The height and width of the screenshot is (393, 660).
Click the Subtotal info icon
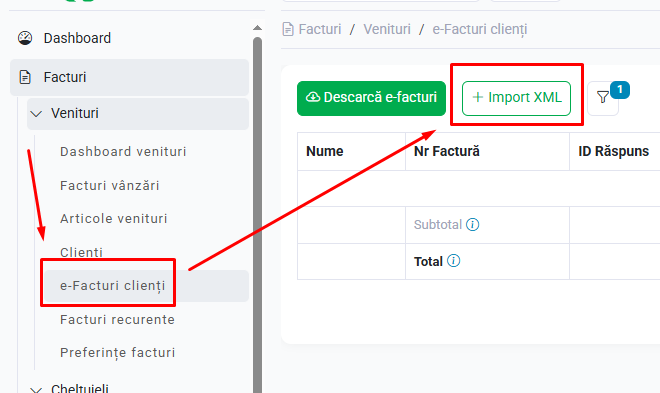[x=472, y=225]
